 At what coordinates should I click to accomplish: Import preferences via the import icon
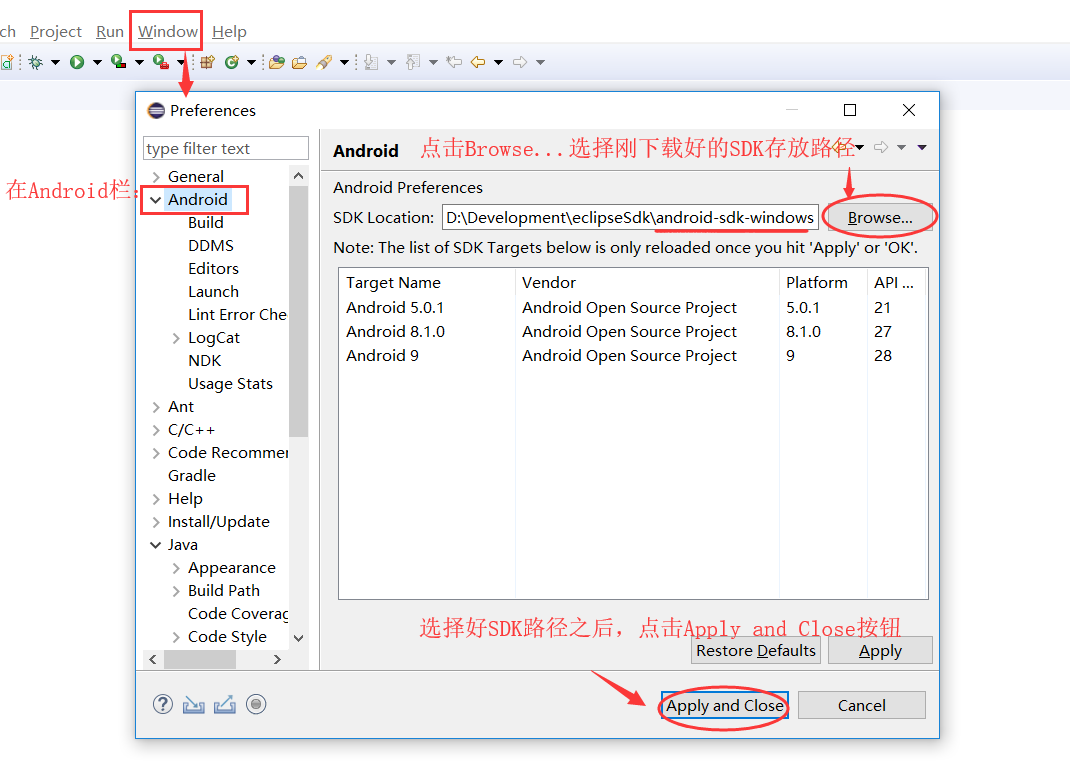[194, 703]
